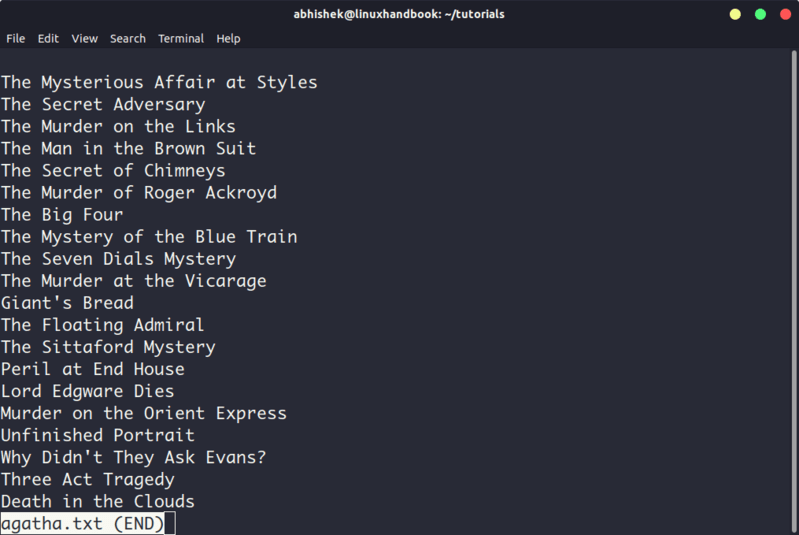Click line 'Peril at End House'

(x=93, y=369)
